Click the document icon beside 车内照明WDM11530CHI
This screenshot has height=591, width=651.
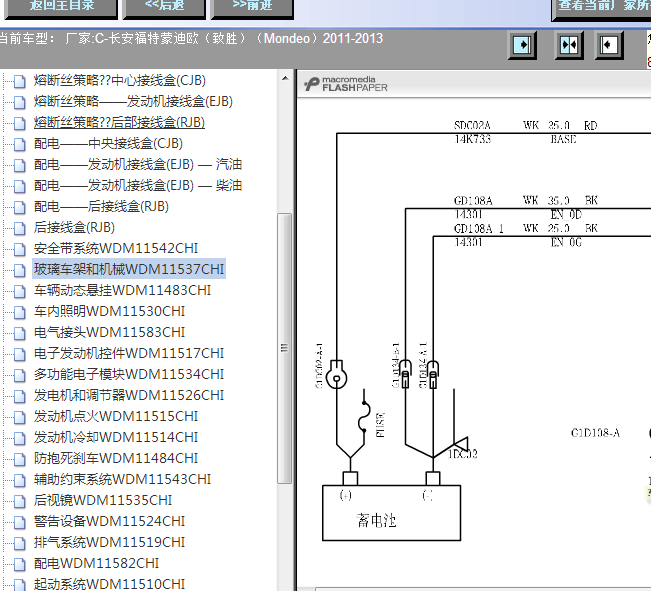coord(19,313)
